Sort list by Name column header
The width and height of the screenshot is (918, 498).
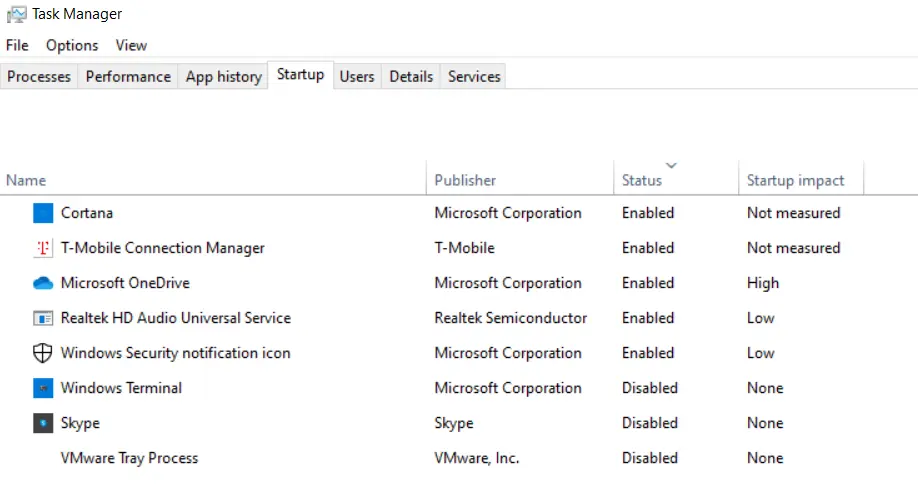26,180
